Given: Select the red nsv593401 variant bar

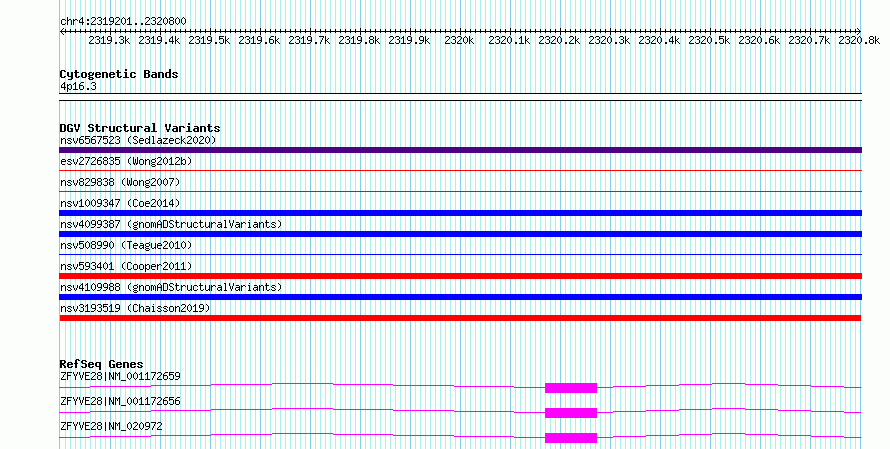Looking at the screenshot, I should tap(460, 276).
